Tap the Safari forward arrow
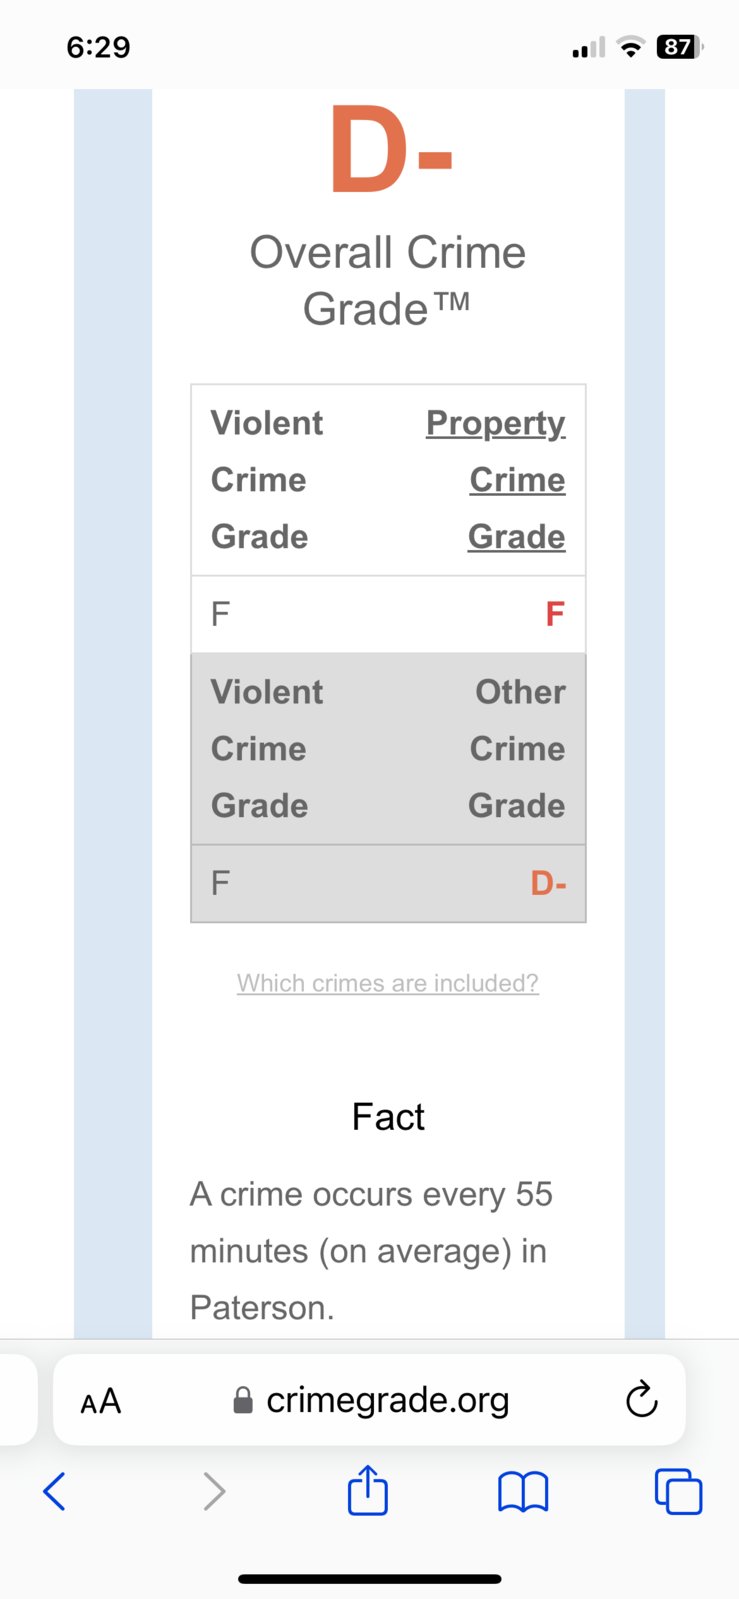 (x=213, y=1491)
